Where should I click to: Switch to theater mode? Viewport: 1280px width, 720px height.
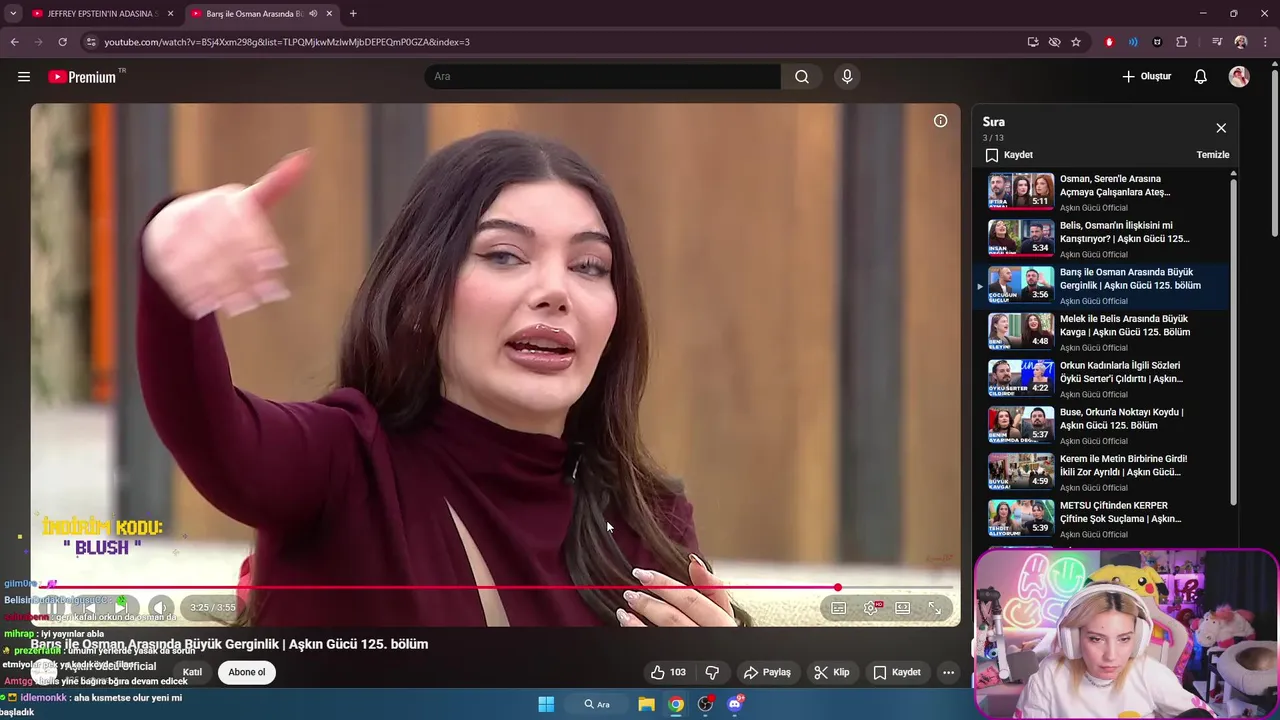coord(903,608)
